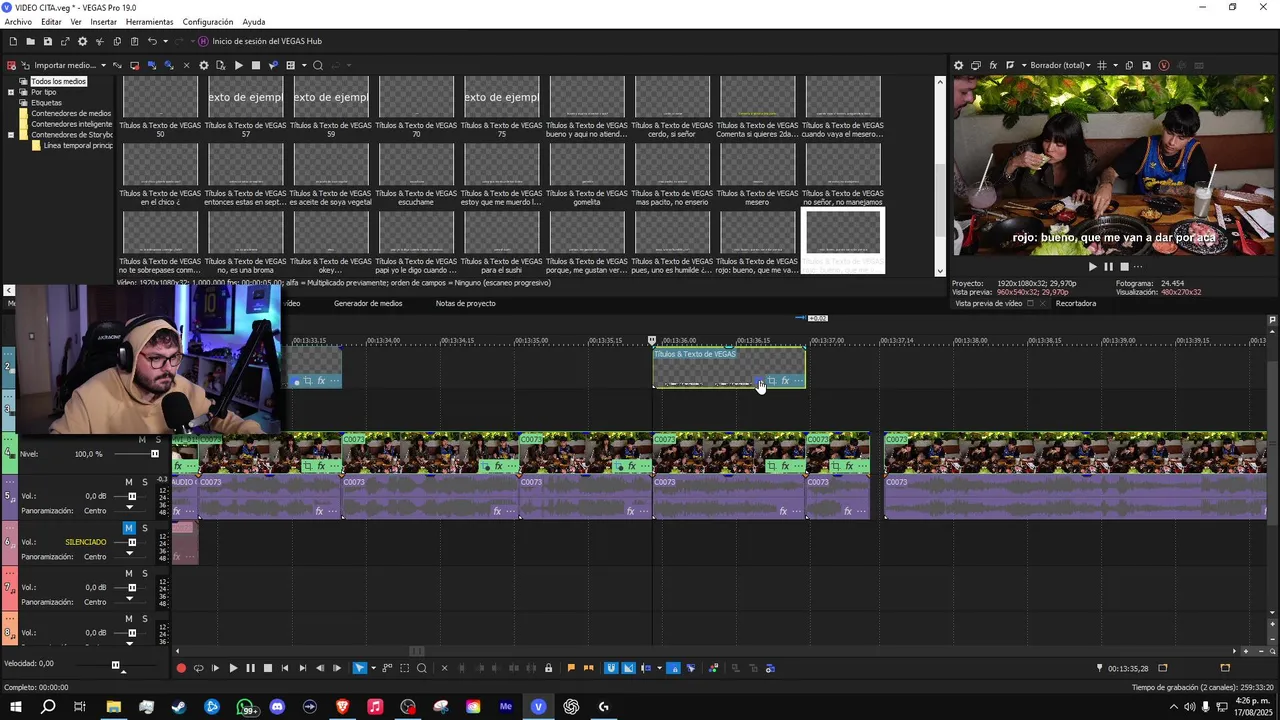This screenshot has width=1280, height=720.
Task: Select the Zoom edit tool in transport bar
Action: point(422,668)
